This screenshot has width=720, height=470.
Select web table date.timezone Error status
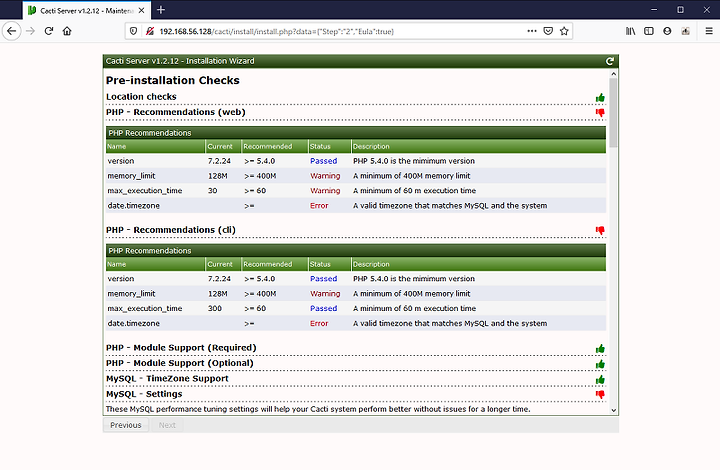click(x=319, y=206)
